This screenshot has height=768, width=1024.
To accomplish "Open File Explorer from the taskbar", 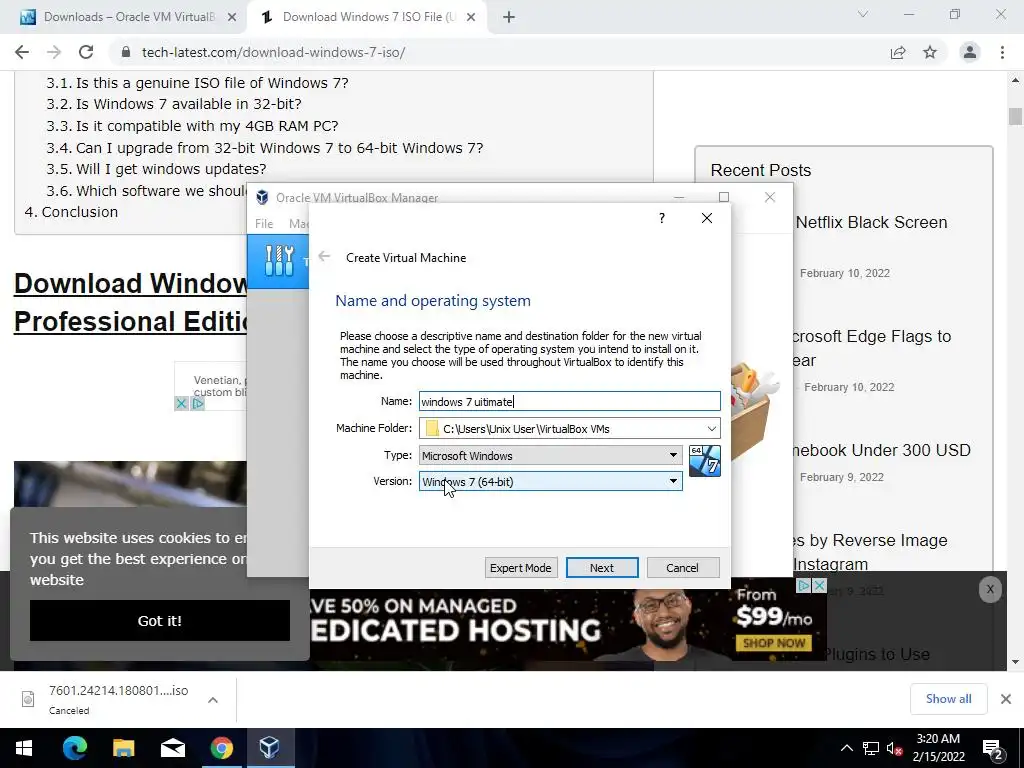I will click(123, 748).
